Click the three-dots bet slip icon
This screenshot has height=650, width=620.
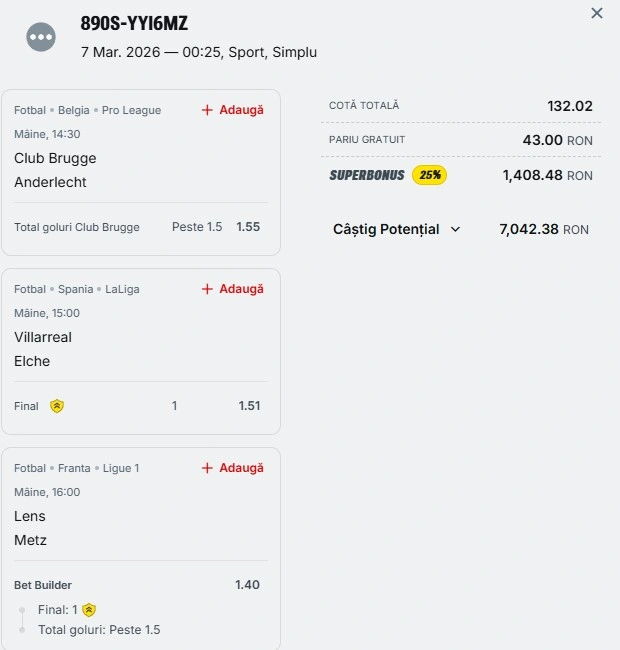tap(41, 37)
